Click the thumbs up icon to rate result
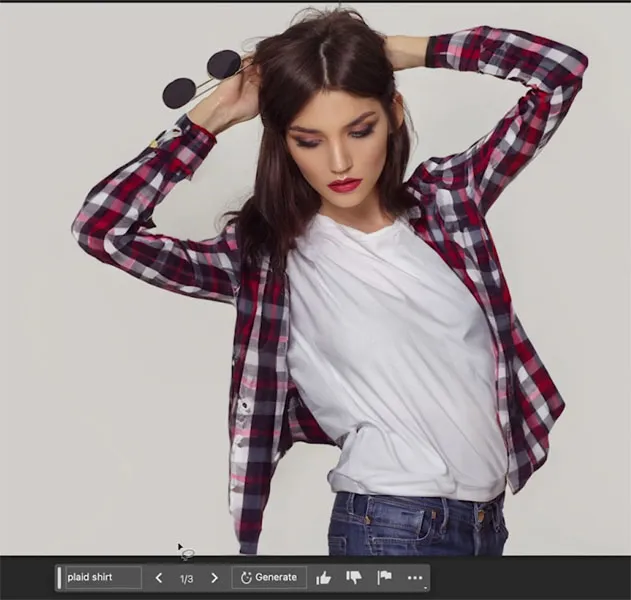Viewport: 631px width, 600px height. (x=323, y=578)
